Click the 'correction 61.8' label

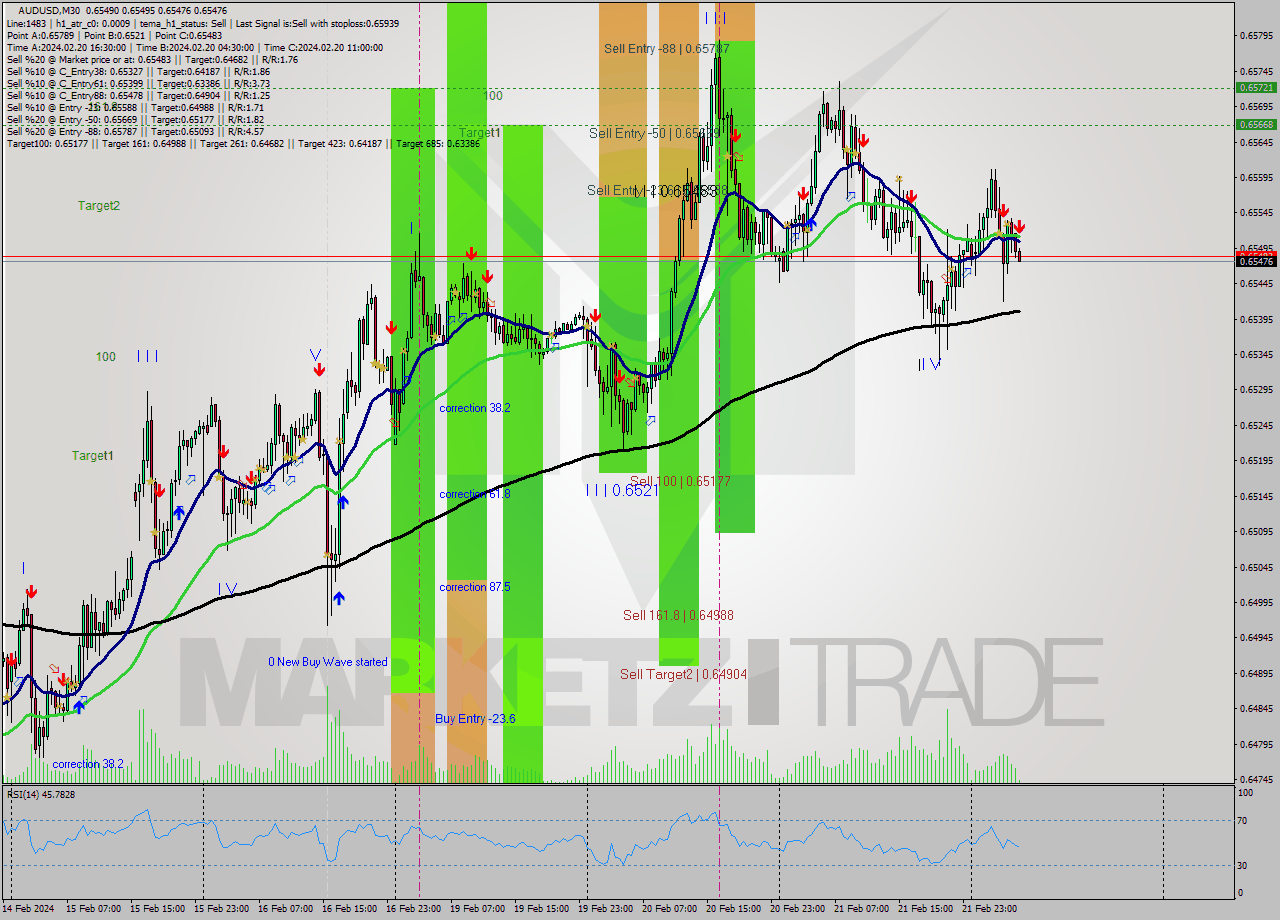475,494
